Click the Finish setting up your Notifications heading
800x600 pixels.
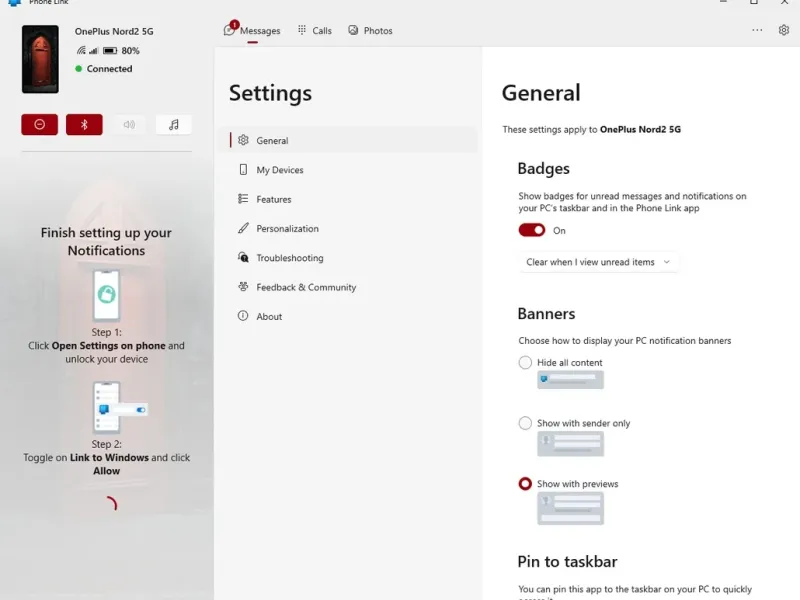[x=106, y=241]
